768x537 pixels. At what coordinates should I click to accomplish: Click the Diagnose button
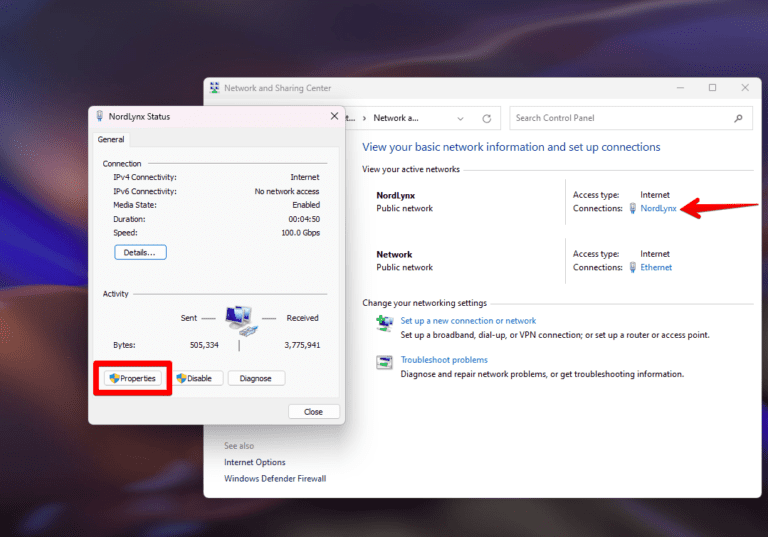(256, 378)
